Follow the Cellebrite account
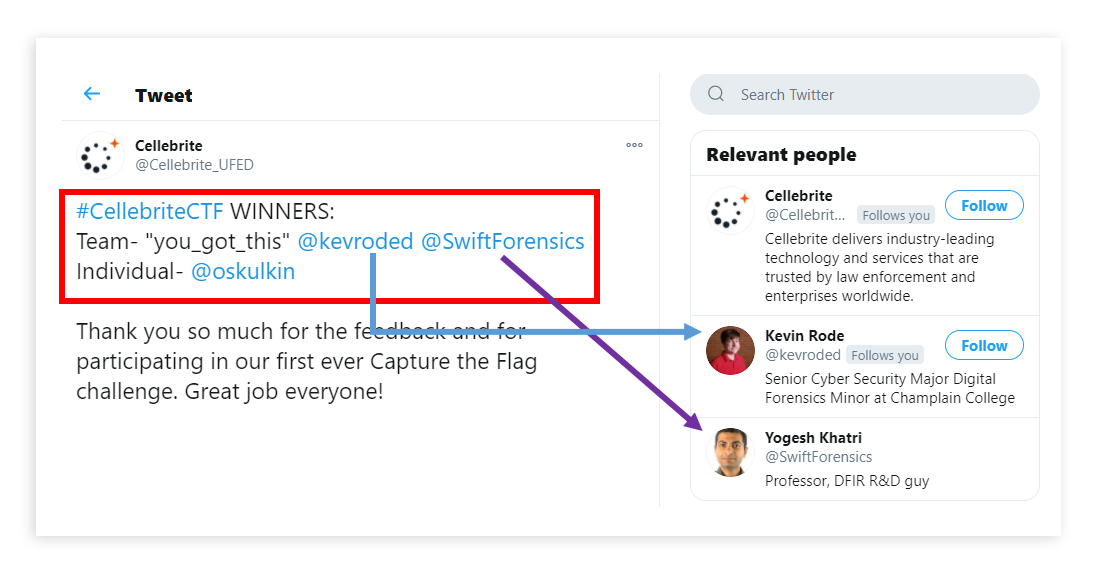This screenshot has width=1100, height=570. [x=984, y=206]
